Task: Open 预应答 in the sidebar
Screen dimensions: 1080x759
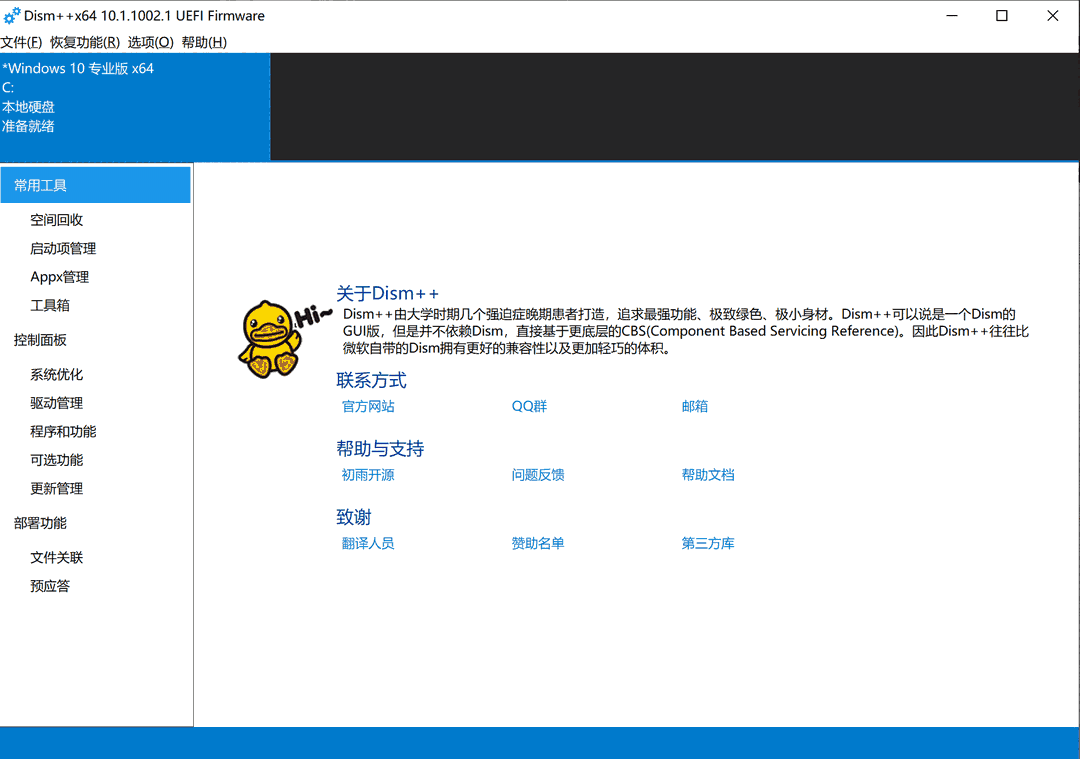Action: click(50, 585)
